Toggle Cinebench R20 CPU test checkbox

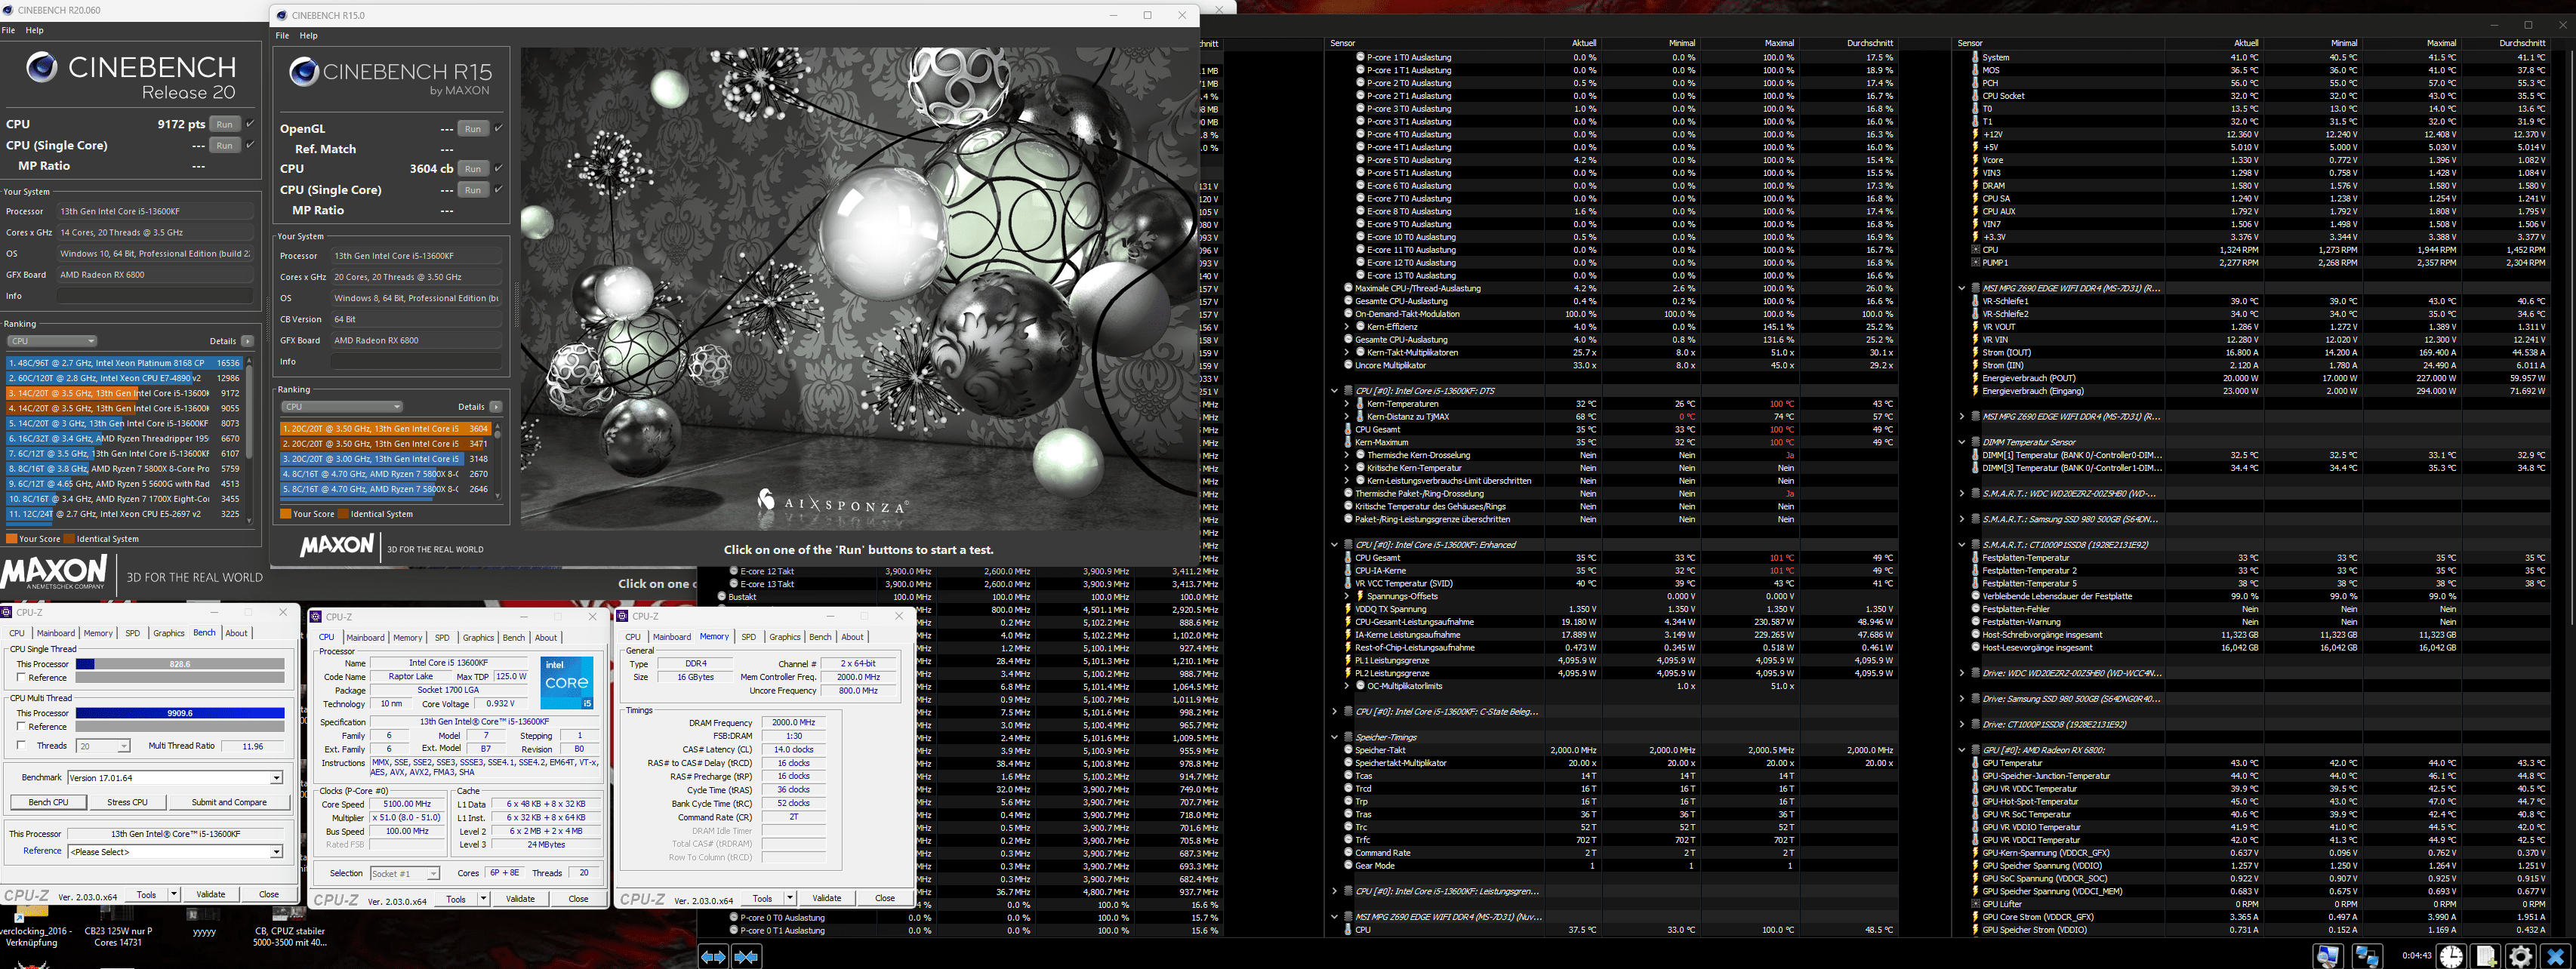(x=250, y=124)
